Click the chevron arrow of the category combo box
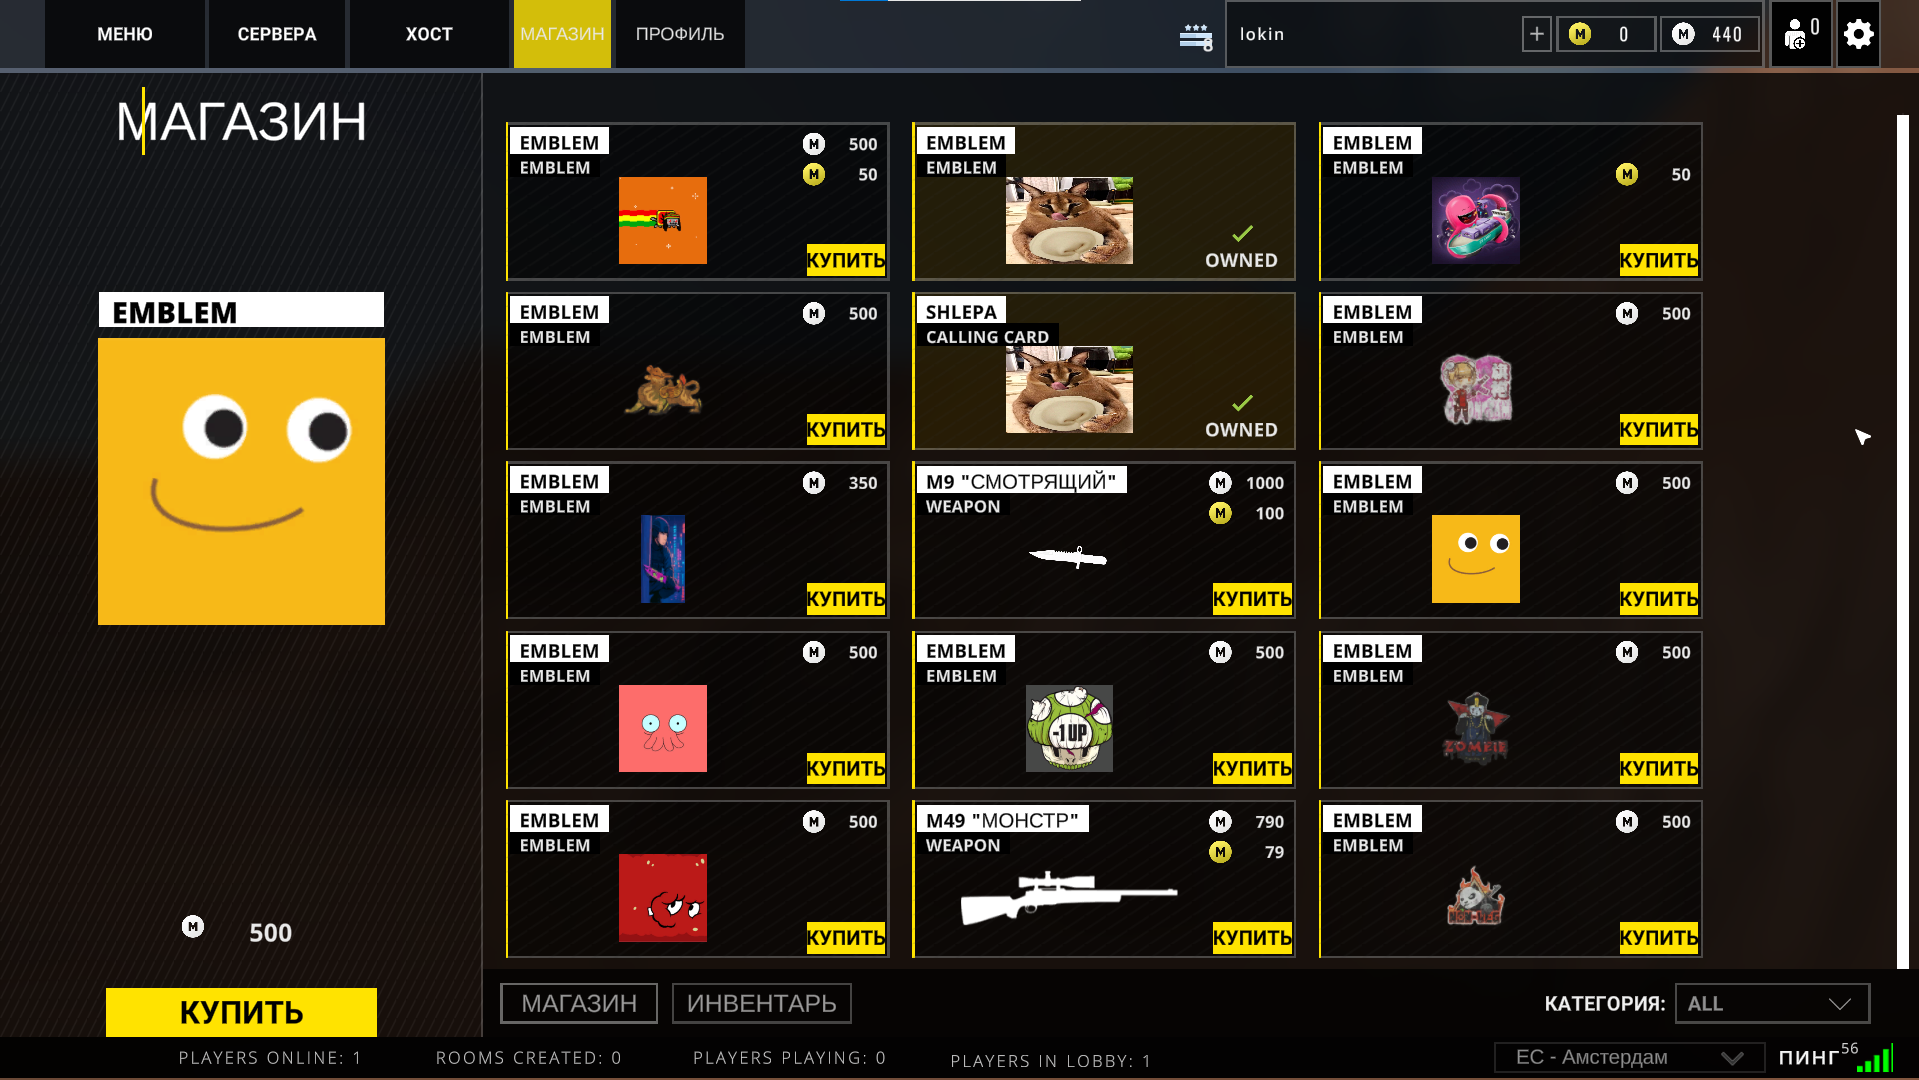Screen dimensions: 1919x1080 (x=1840, y=1004)
